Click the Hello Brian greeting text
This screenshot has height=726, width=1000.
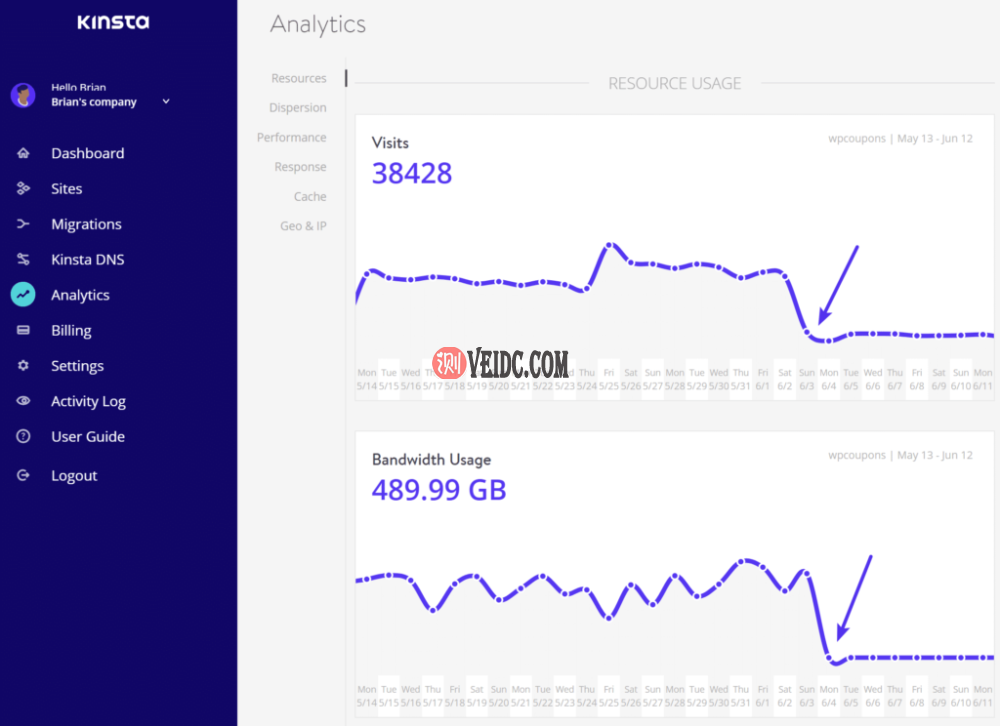click(78, 87)
